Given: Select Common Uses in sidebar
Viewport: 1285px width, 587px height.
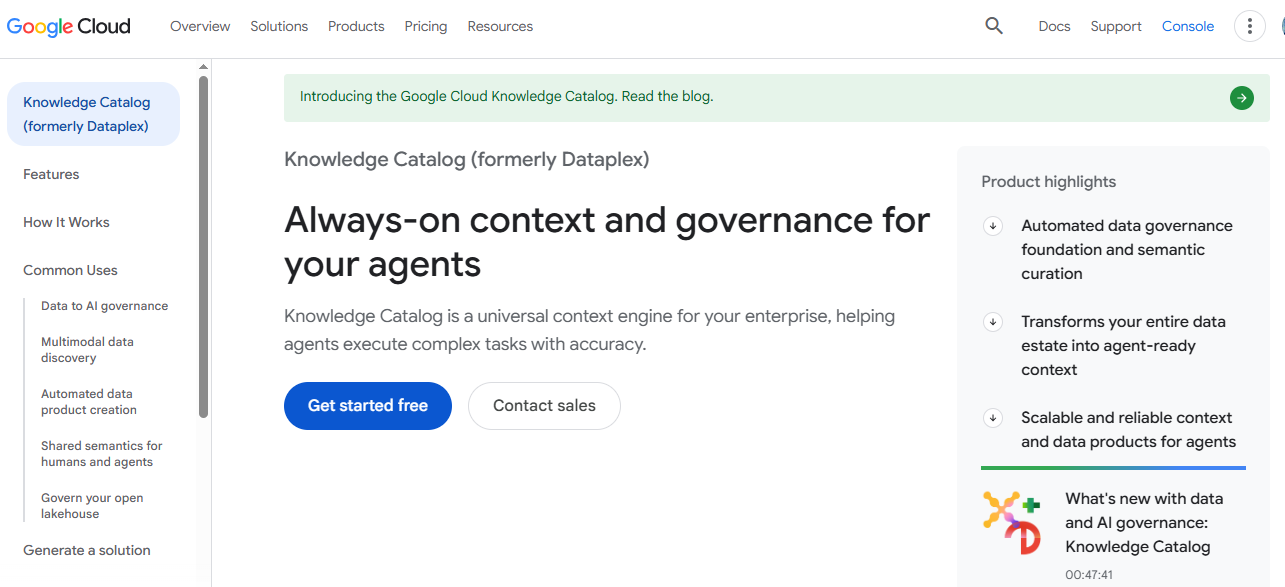Looking at the screenshot, I should click(70, 270).
